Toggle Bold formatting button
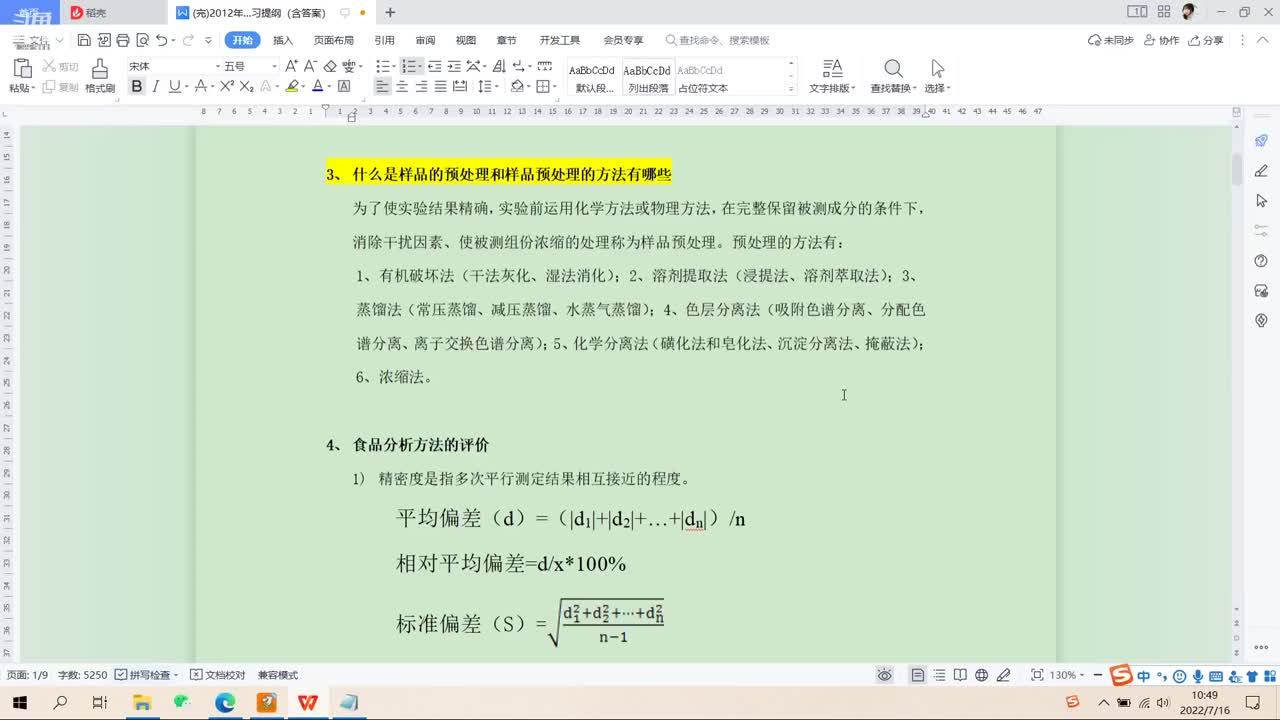Viewport: 1280px width, 720px height. 137,87
